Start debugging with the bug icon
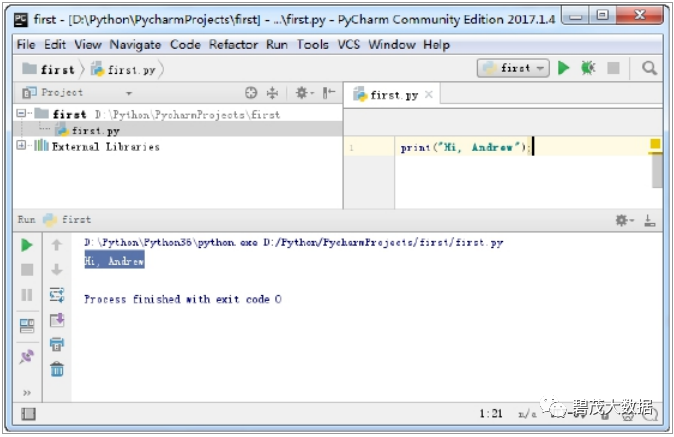Image resolution: width=674 pixels, height=437 pixels. coord(588,68)
